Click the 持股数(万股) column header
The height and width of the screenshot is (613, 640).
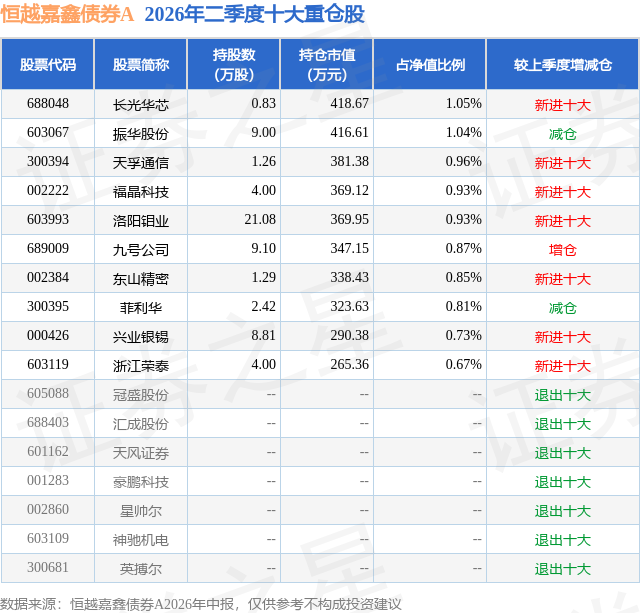point(234,64)
